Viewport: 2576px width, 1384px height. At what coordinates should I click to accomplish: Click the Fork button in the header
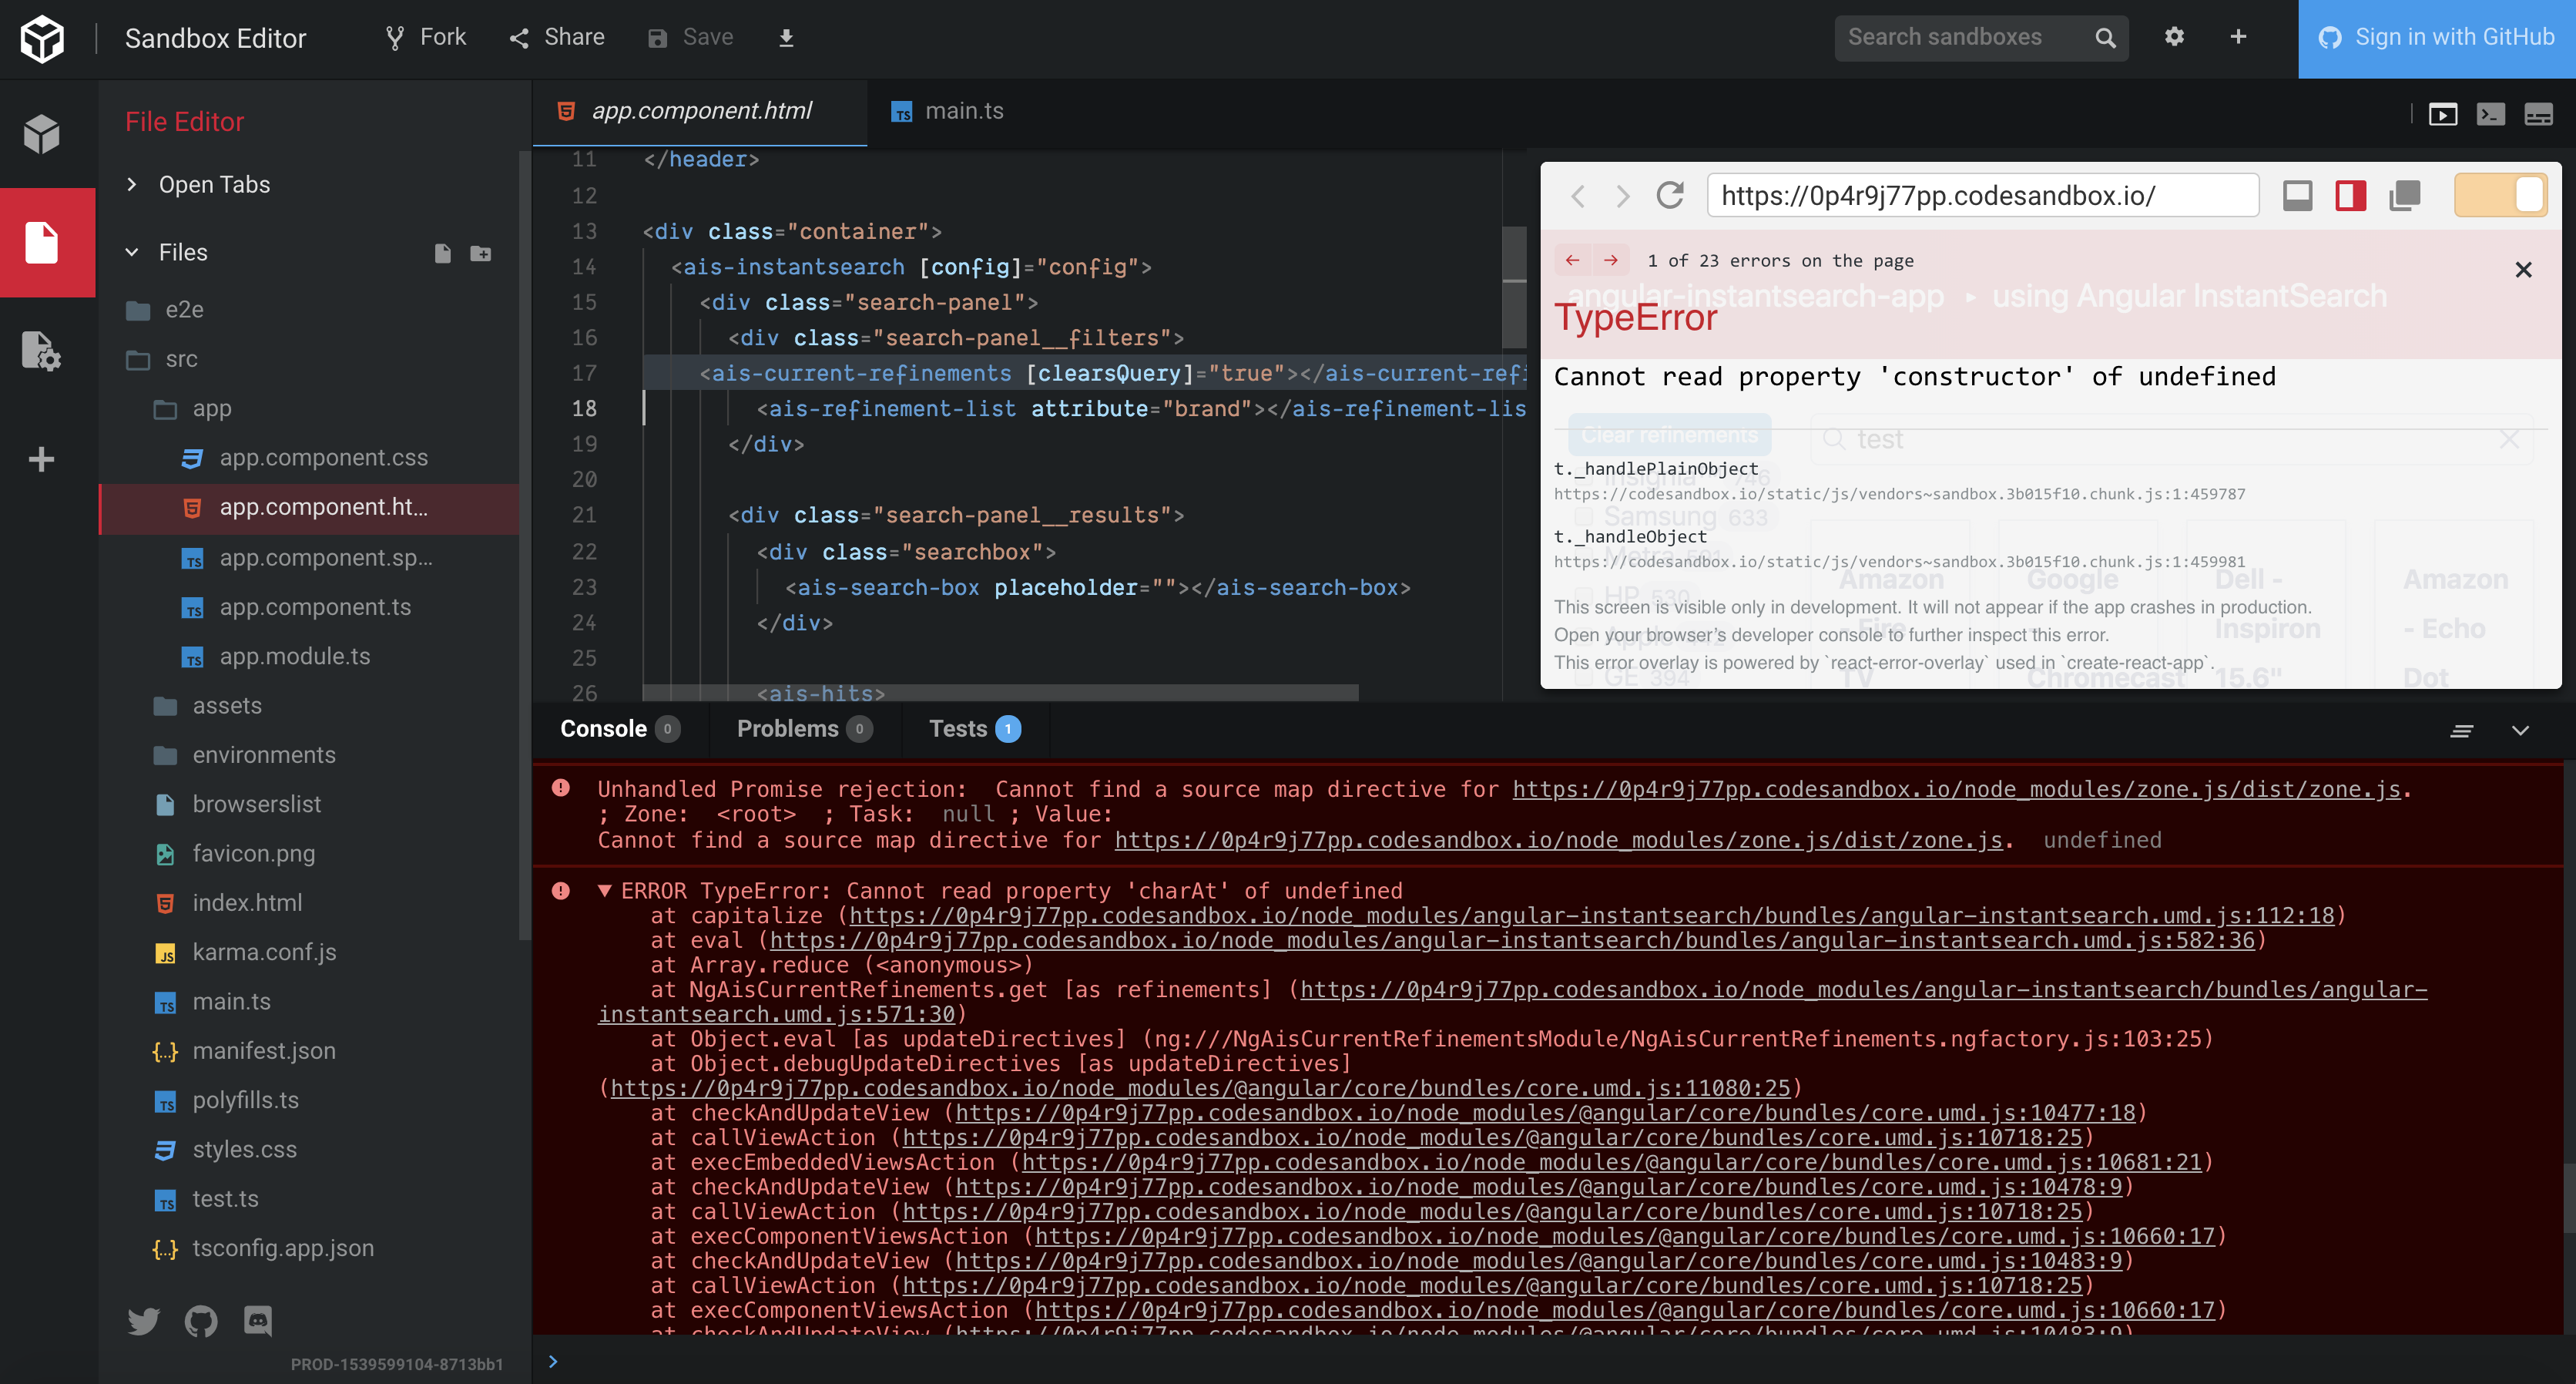424,37
